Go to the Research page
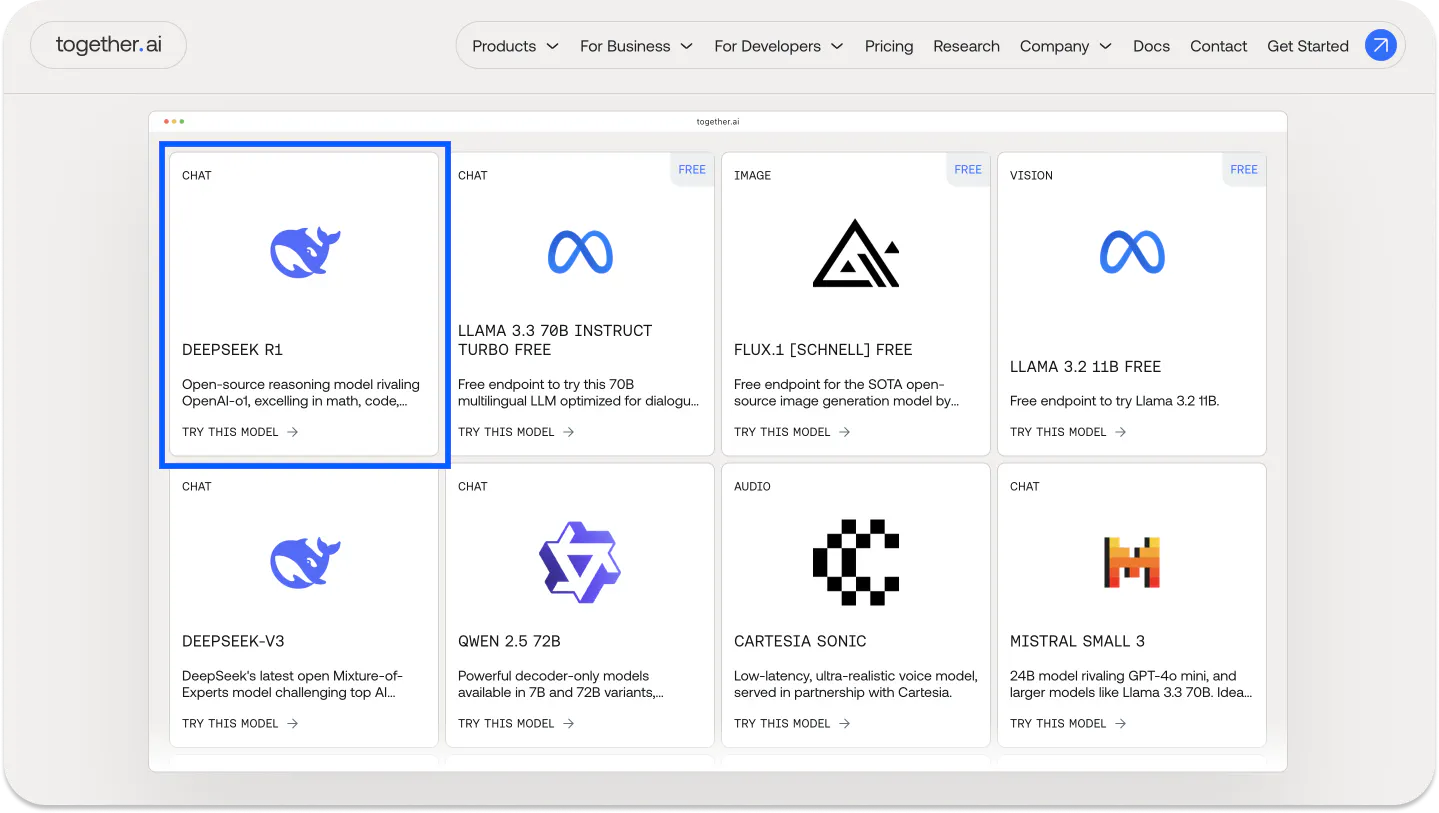Viewport: 1439px width, 813px height. (x=966, y=46)
